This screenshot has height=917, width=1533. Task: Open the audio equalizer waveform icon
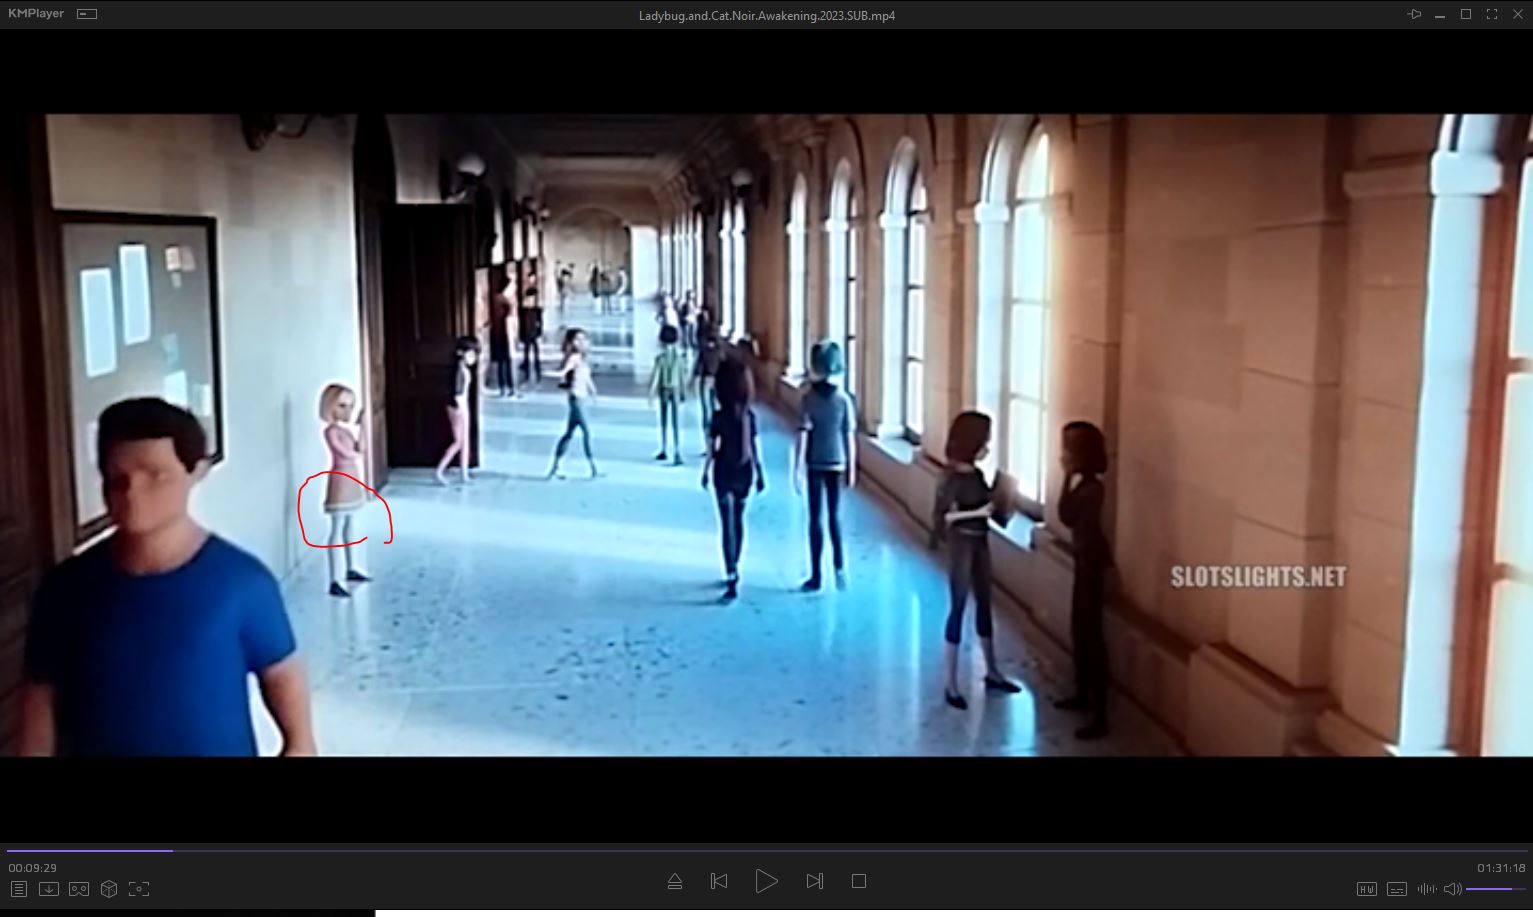1426,889
